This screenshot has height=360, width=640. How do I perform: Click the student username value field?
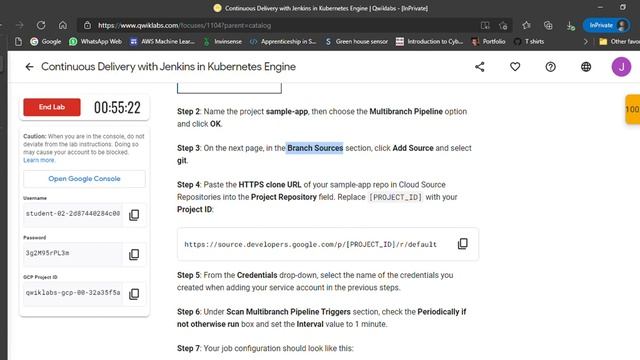point(73,213)
